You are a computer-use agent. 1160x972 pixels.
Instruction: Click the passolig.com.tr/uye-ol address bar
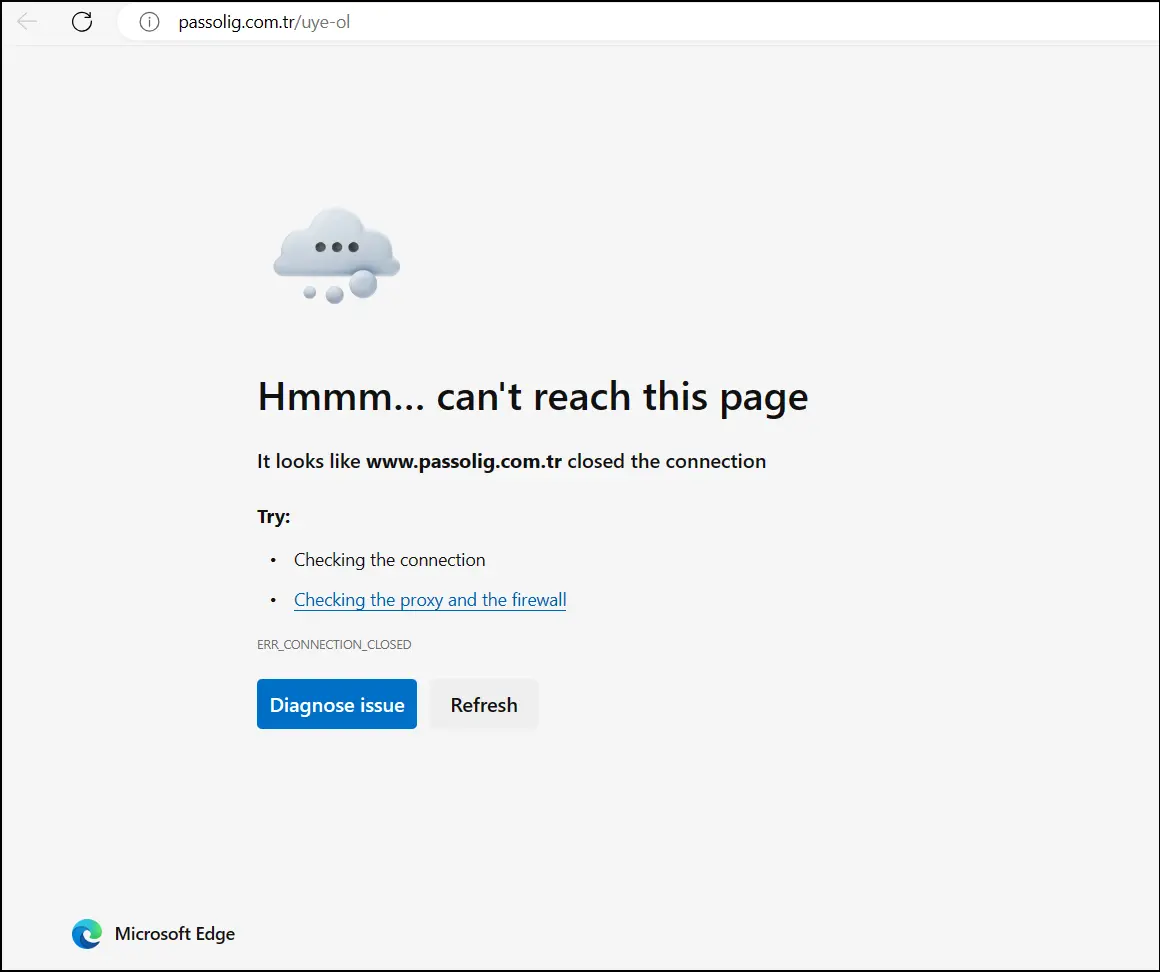pos(638,22)
